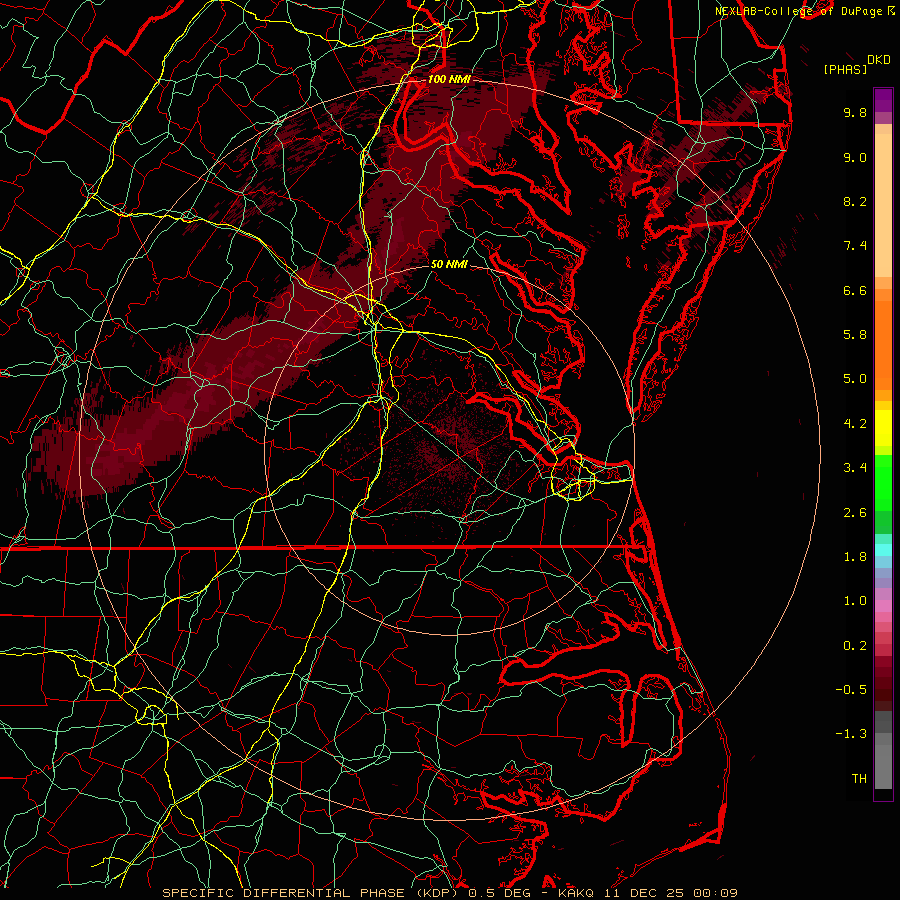900x900 pixels.
Task: Click the 0.2 value on the color scale
Action: [x=855, y=646]
